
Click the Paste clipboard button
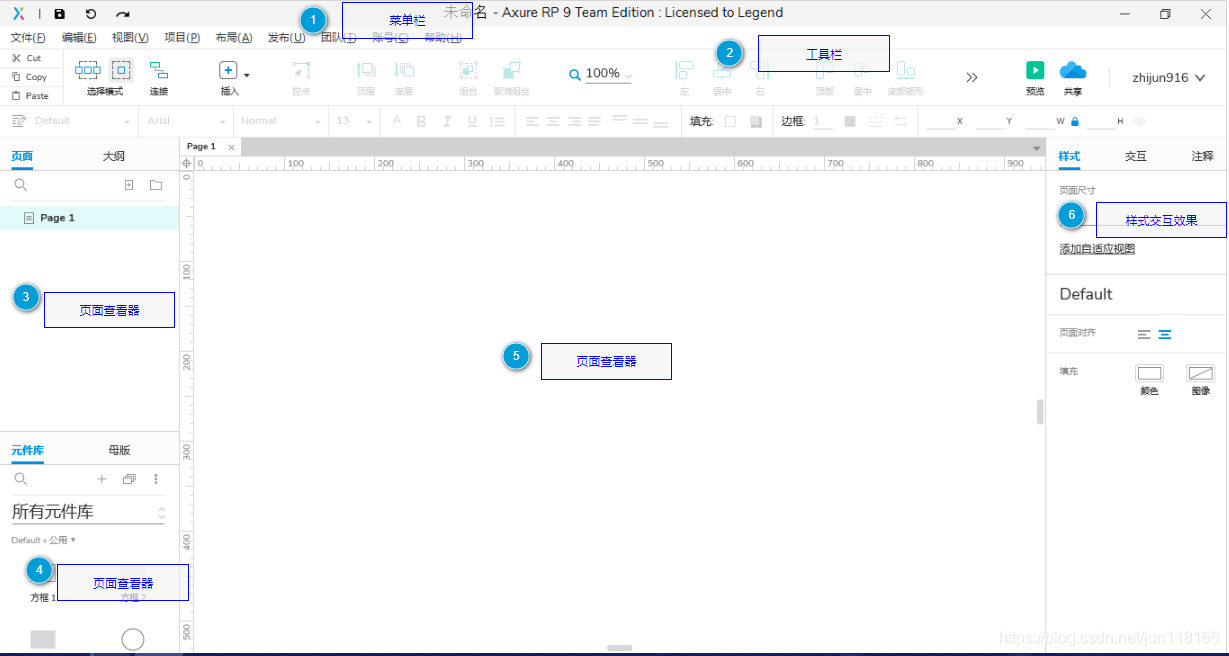click(30, 96)
